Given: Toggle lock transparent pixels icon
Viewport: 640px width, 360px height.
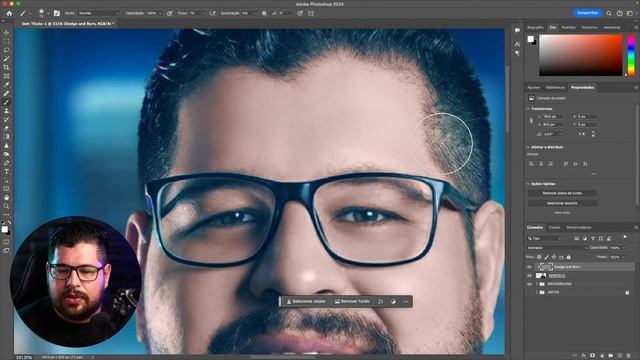Looking at the screenshot, I should click(539, 257).
